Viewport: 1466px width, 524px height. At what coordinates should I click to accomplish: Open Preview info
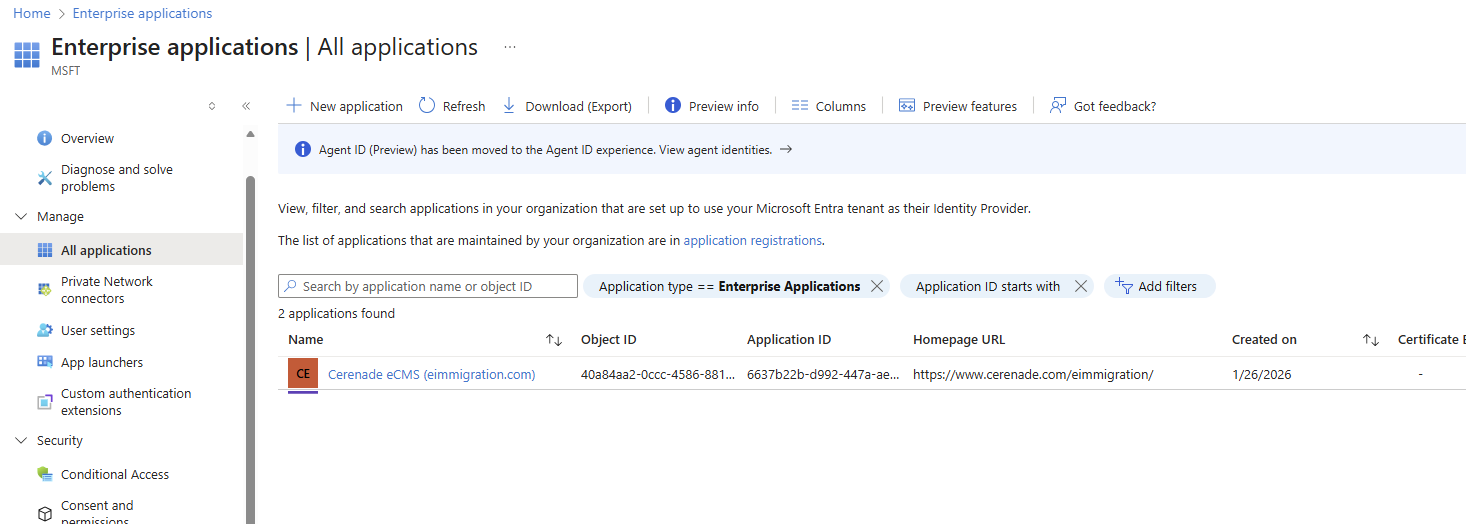712,106
